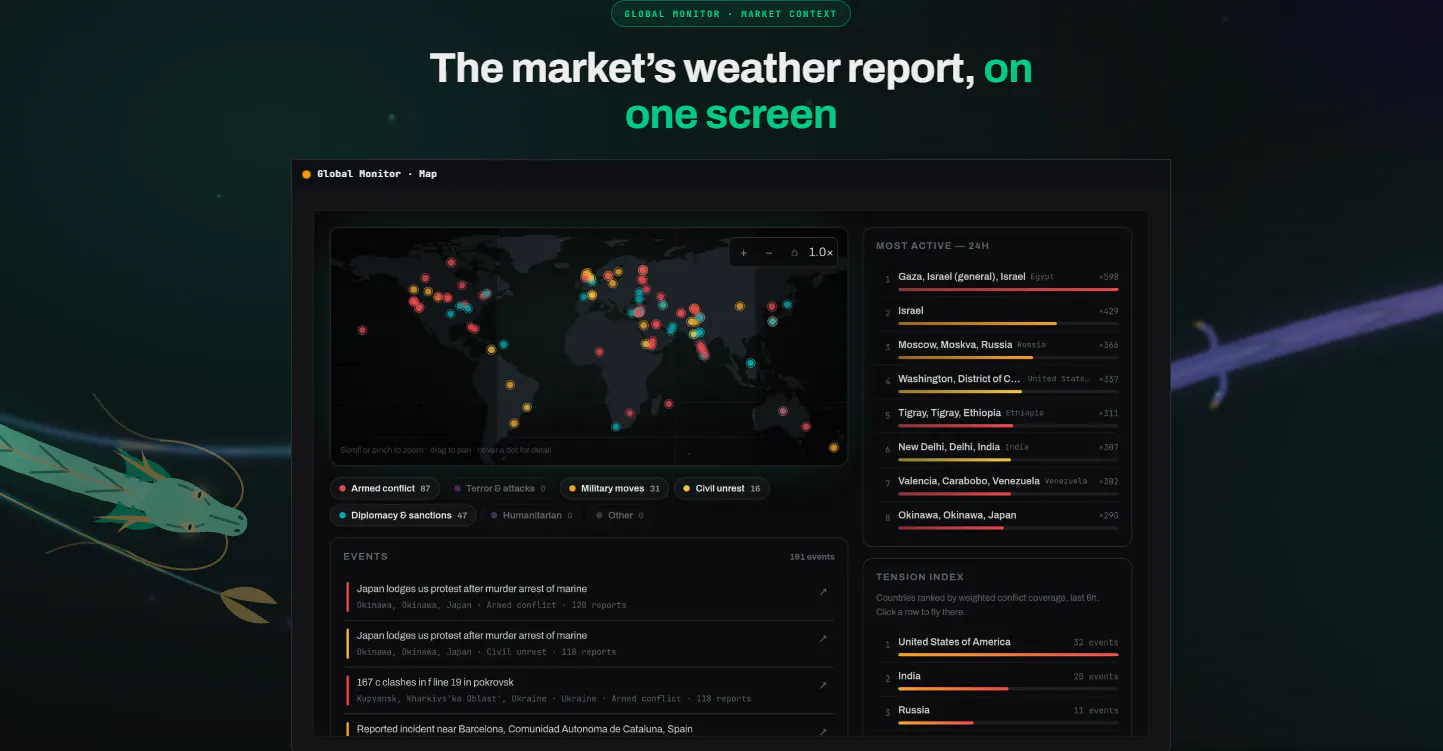This screenshot has width=1443, height=751.
Task: Select New Delhi, Delhi, India row
Action: [x=998, y=450]
